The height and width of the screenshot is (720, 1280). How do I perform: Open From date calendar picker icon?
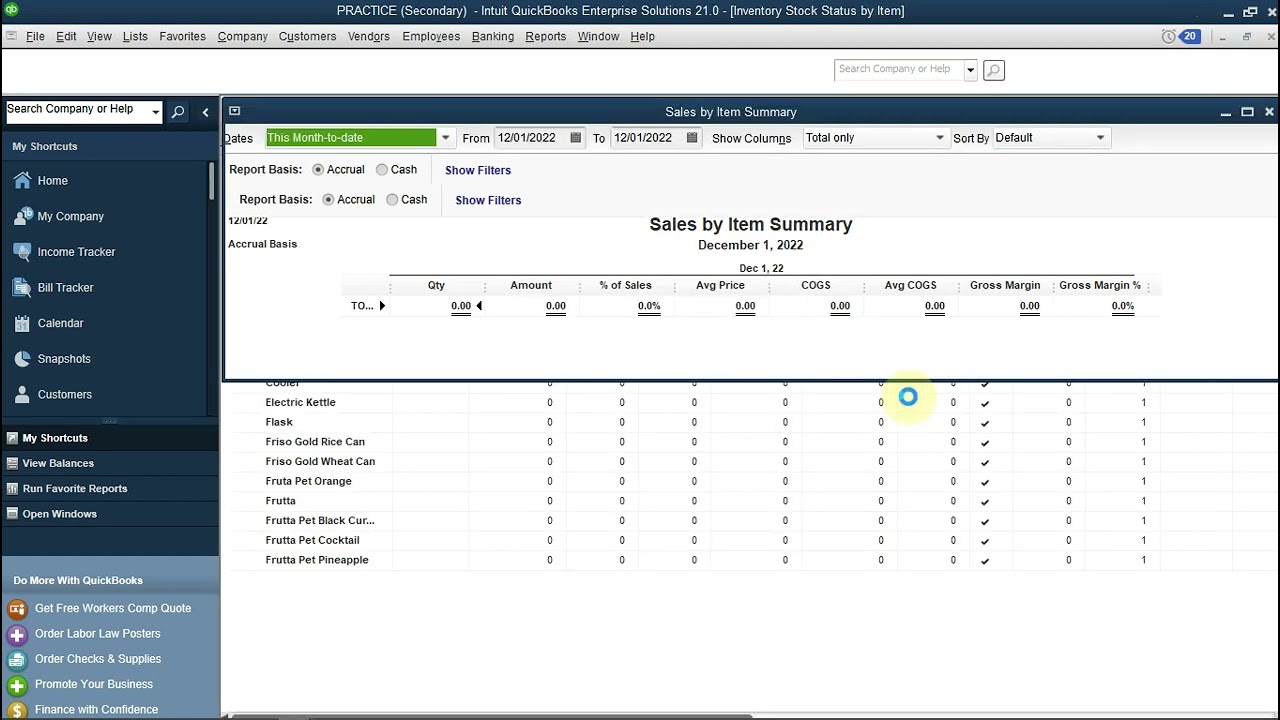pyautogui.click(x=576, y=138)
